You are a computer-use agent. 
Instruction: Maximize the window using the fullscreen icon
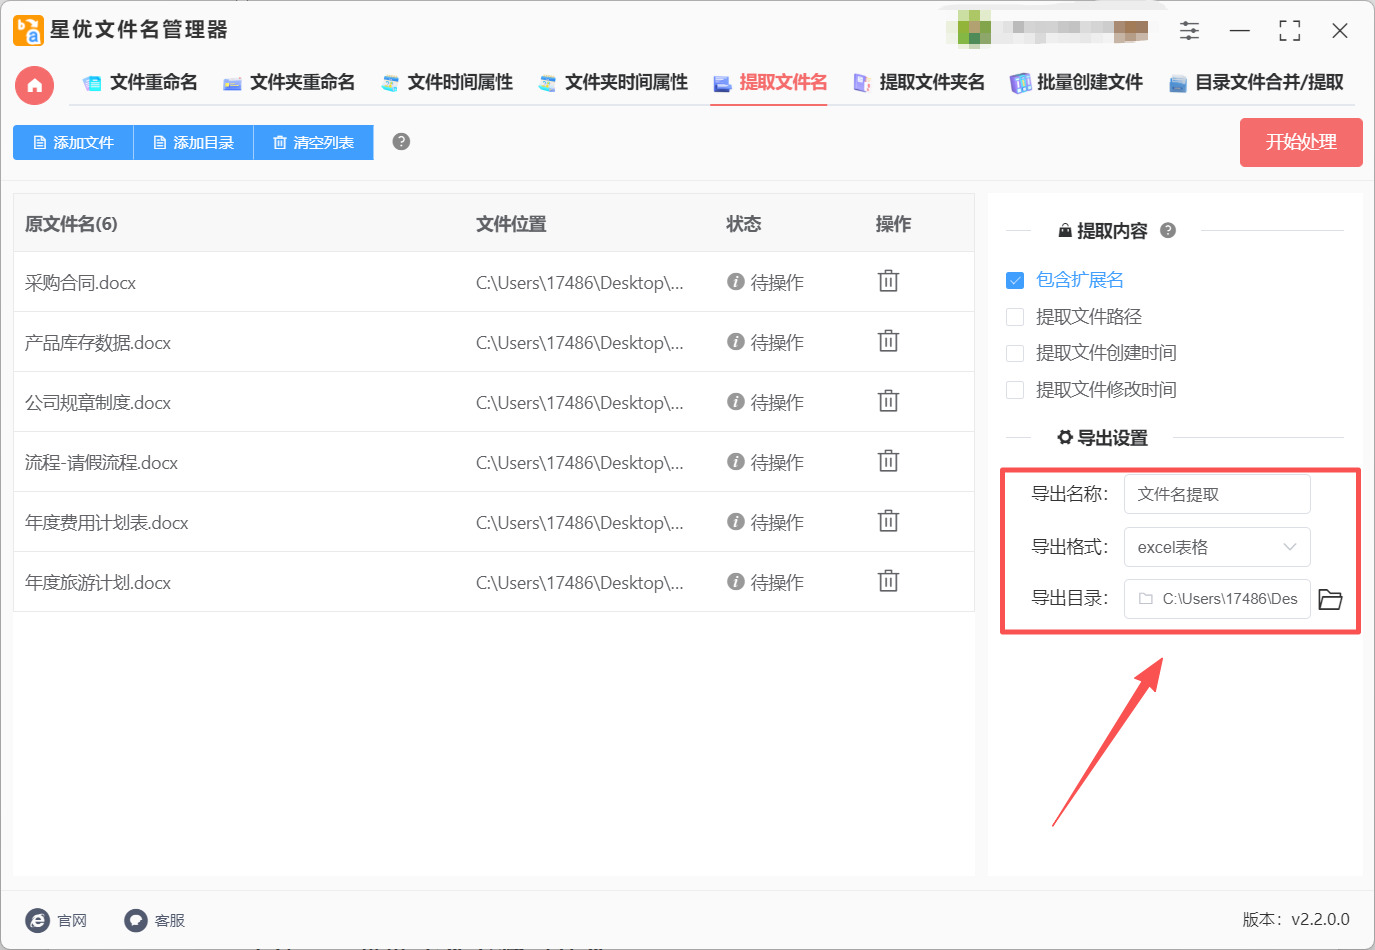tap(1290, 31)
